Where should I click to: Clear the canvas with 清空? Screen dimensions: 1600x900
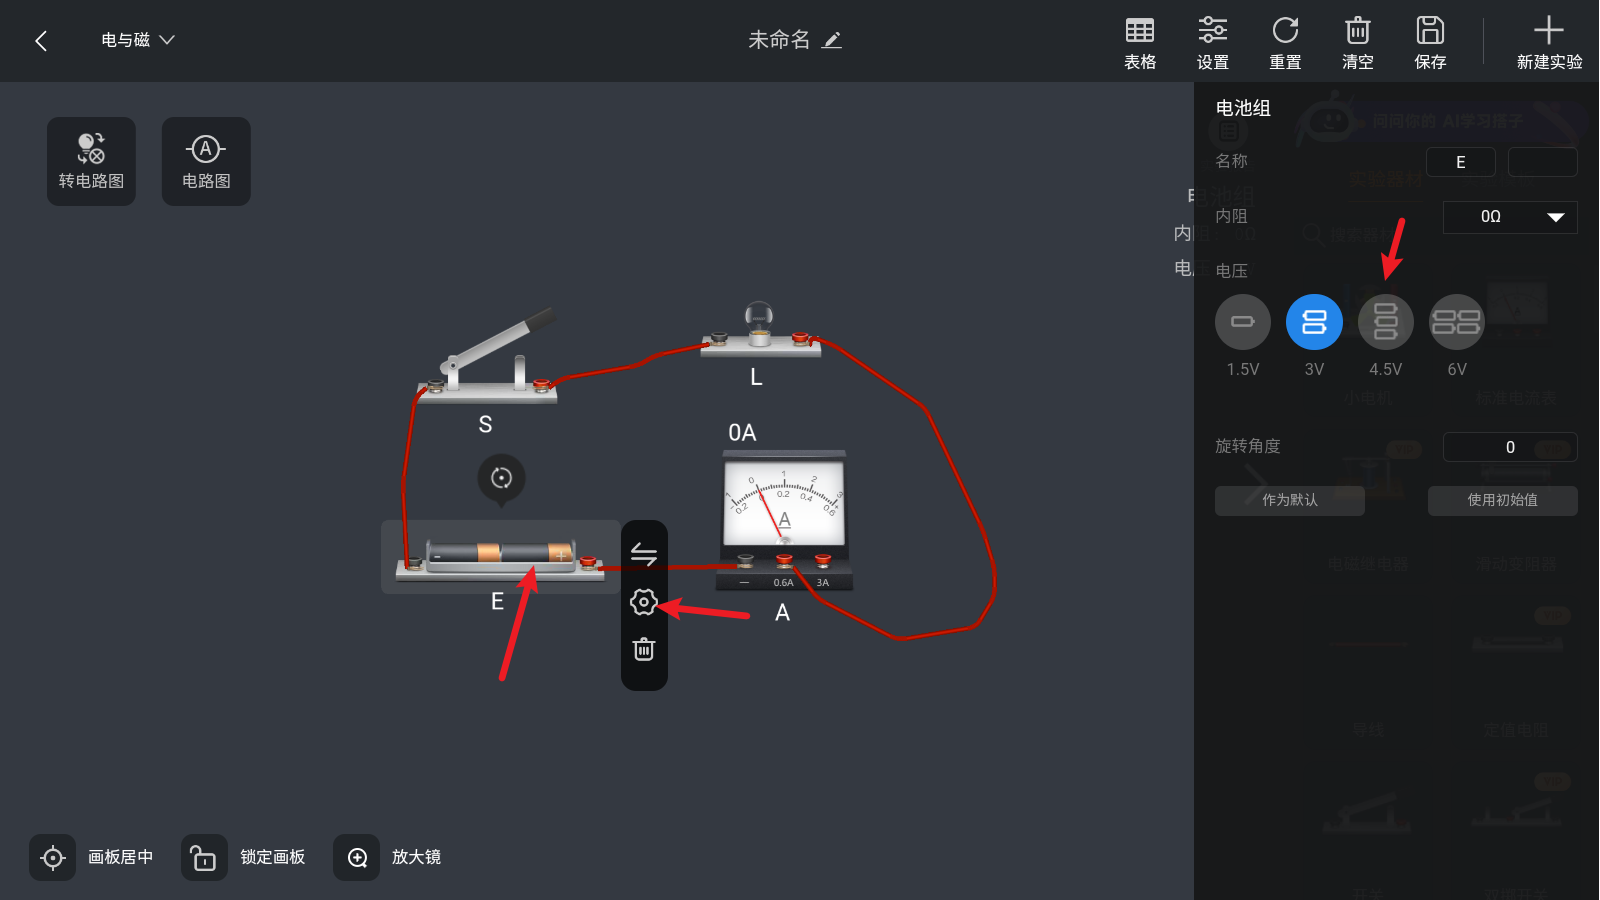(1357, 43)
